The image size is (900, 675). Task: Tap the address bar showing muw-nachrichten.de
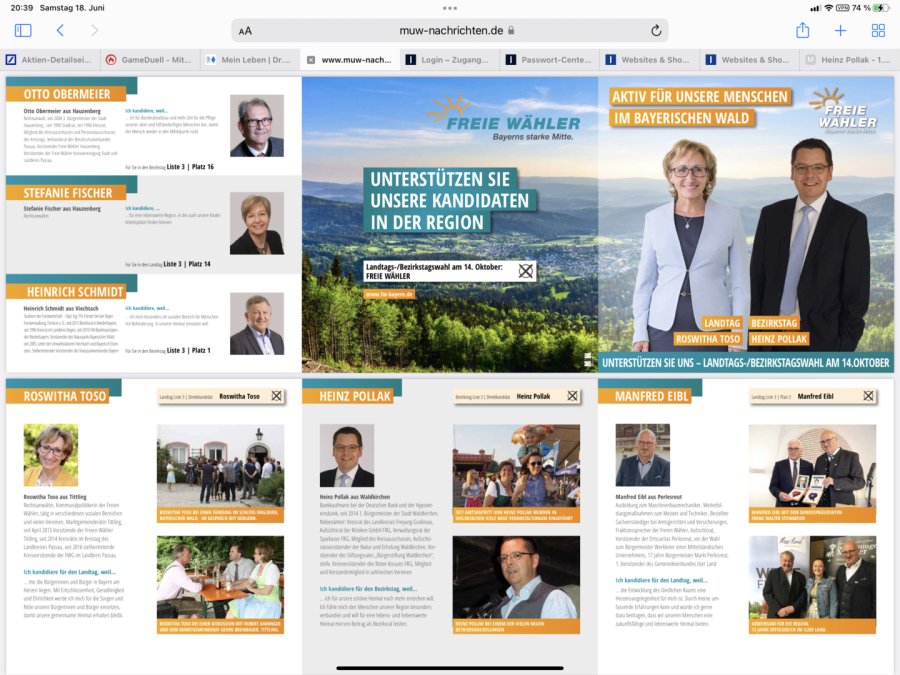450,31
